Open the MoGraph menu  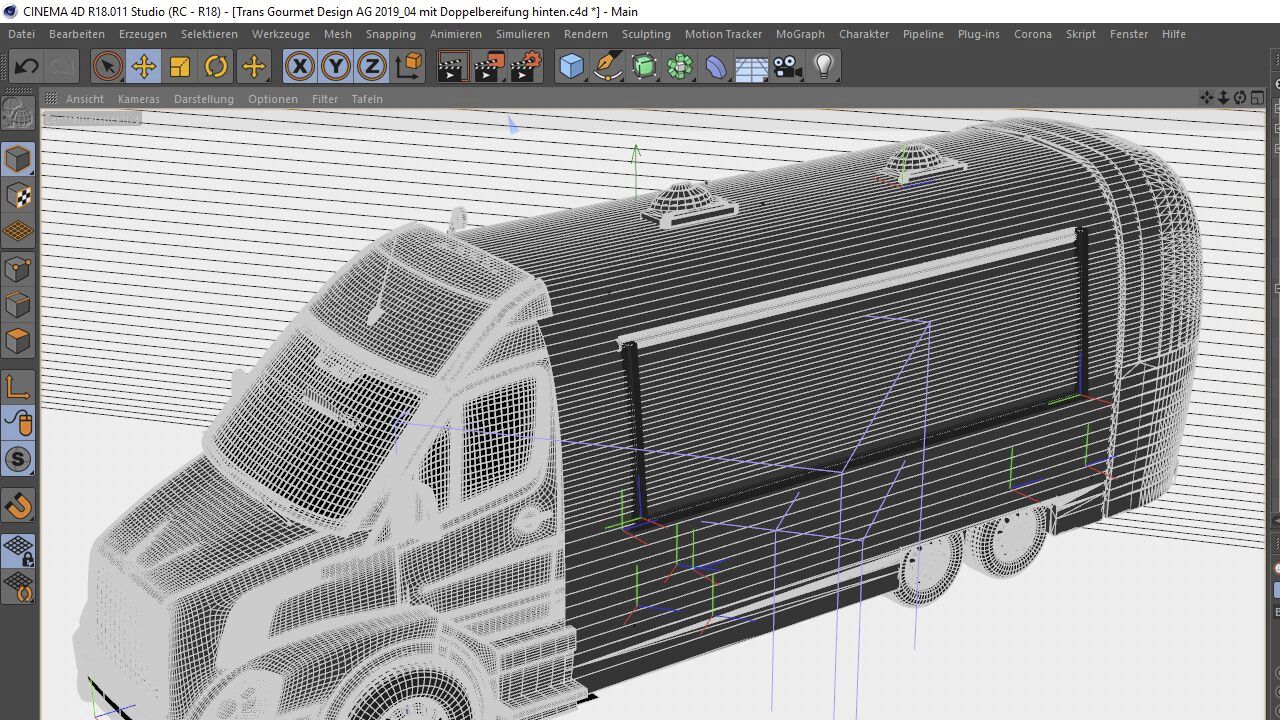[800, 34]
